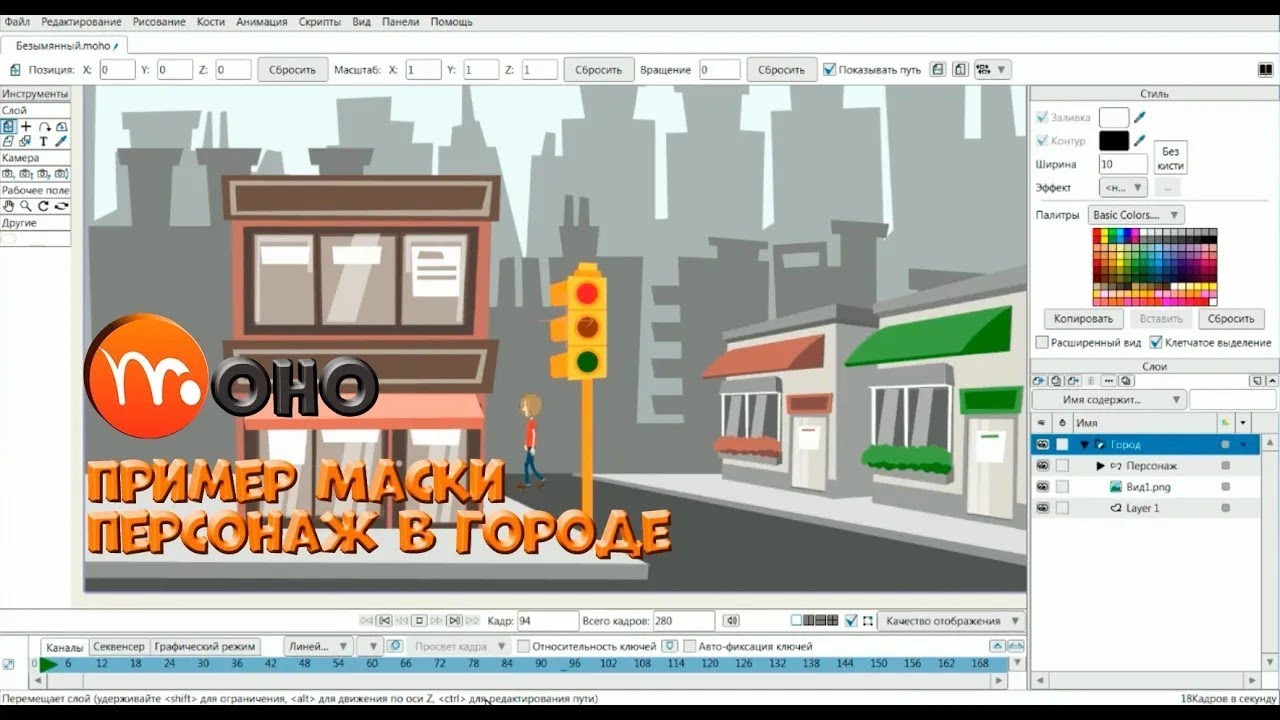This screenshot has width=1280, height=720.
Task: Open the Имя содержит filter dropdown
Action: point(1109,400)
